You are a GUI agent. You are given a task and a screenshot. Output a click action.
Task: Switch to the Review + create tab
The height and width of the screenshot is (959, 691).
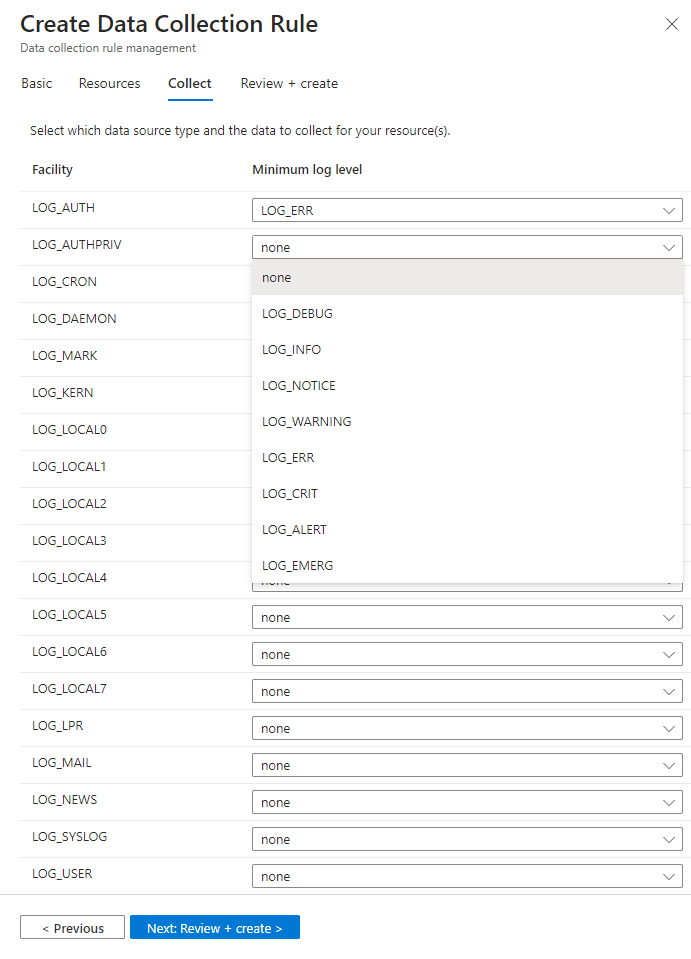[x=288, y=84]
